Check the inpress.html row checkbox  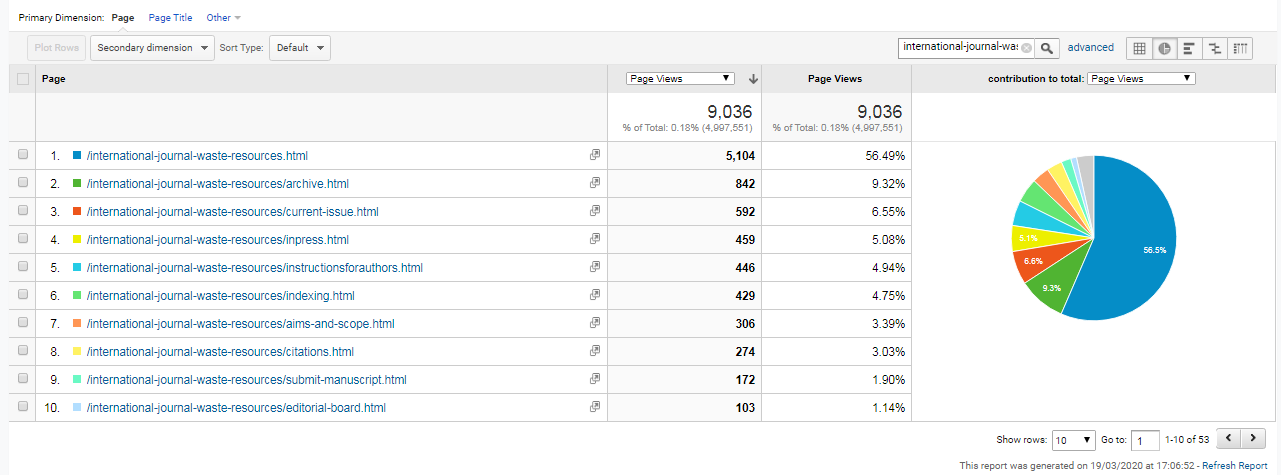coord(23,239)
